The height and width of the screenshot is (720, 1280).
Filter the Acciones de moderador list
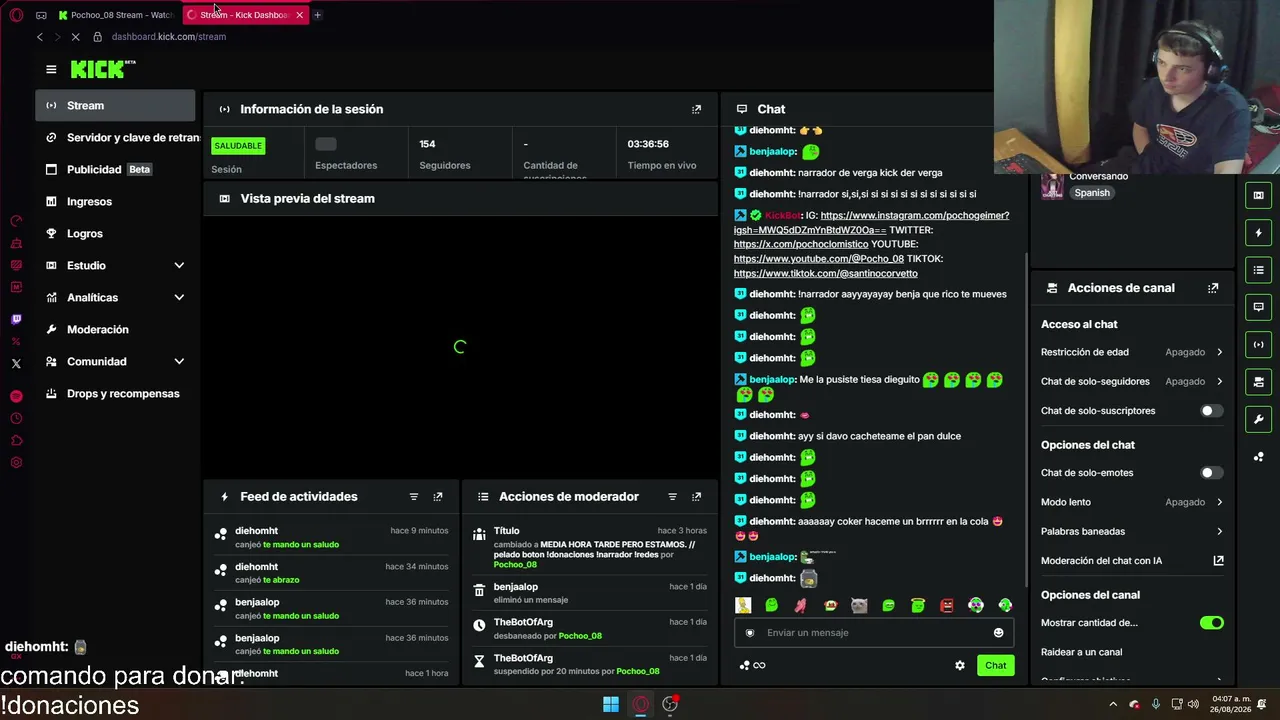(x=672, y=496)
